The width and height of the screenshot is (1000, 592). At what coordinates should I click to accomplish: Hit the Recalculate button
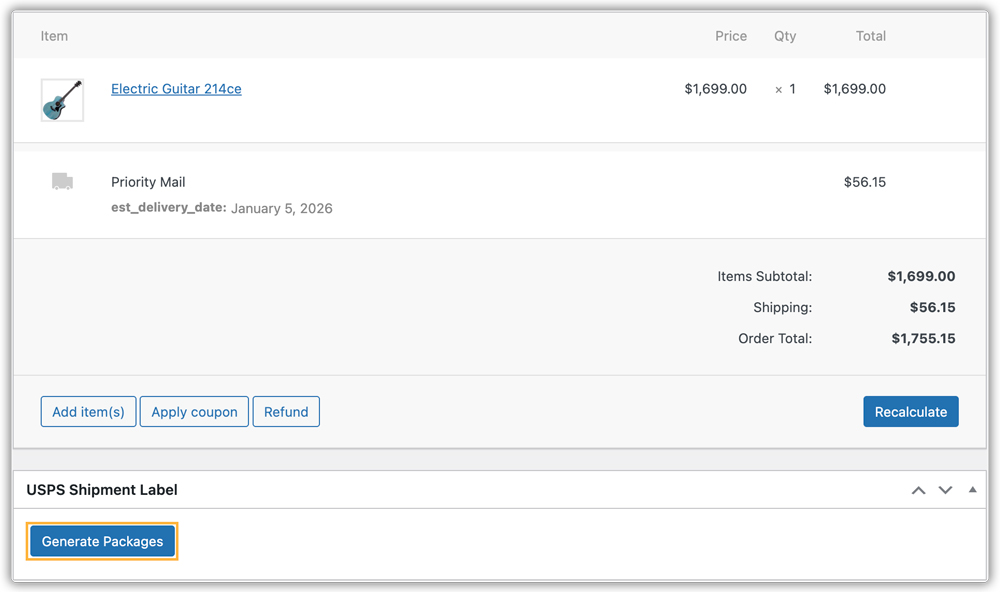click(910, 412)
